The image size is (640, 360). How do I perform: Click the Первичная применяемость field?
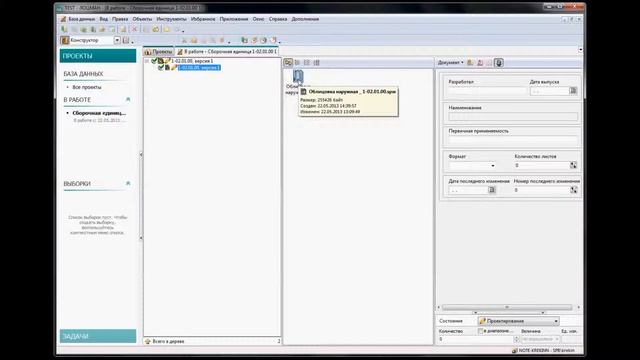[x=513, y=140]
